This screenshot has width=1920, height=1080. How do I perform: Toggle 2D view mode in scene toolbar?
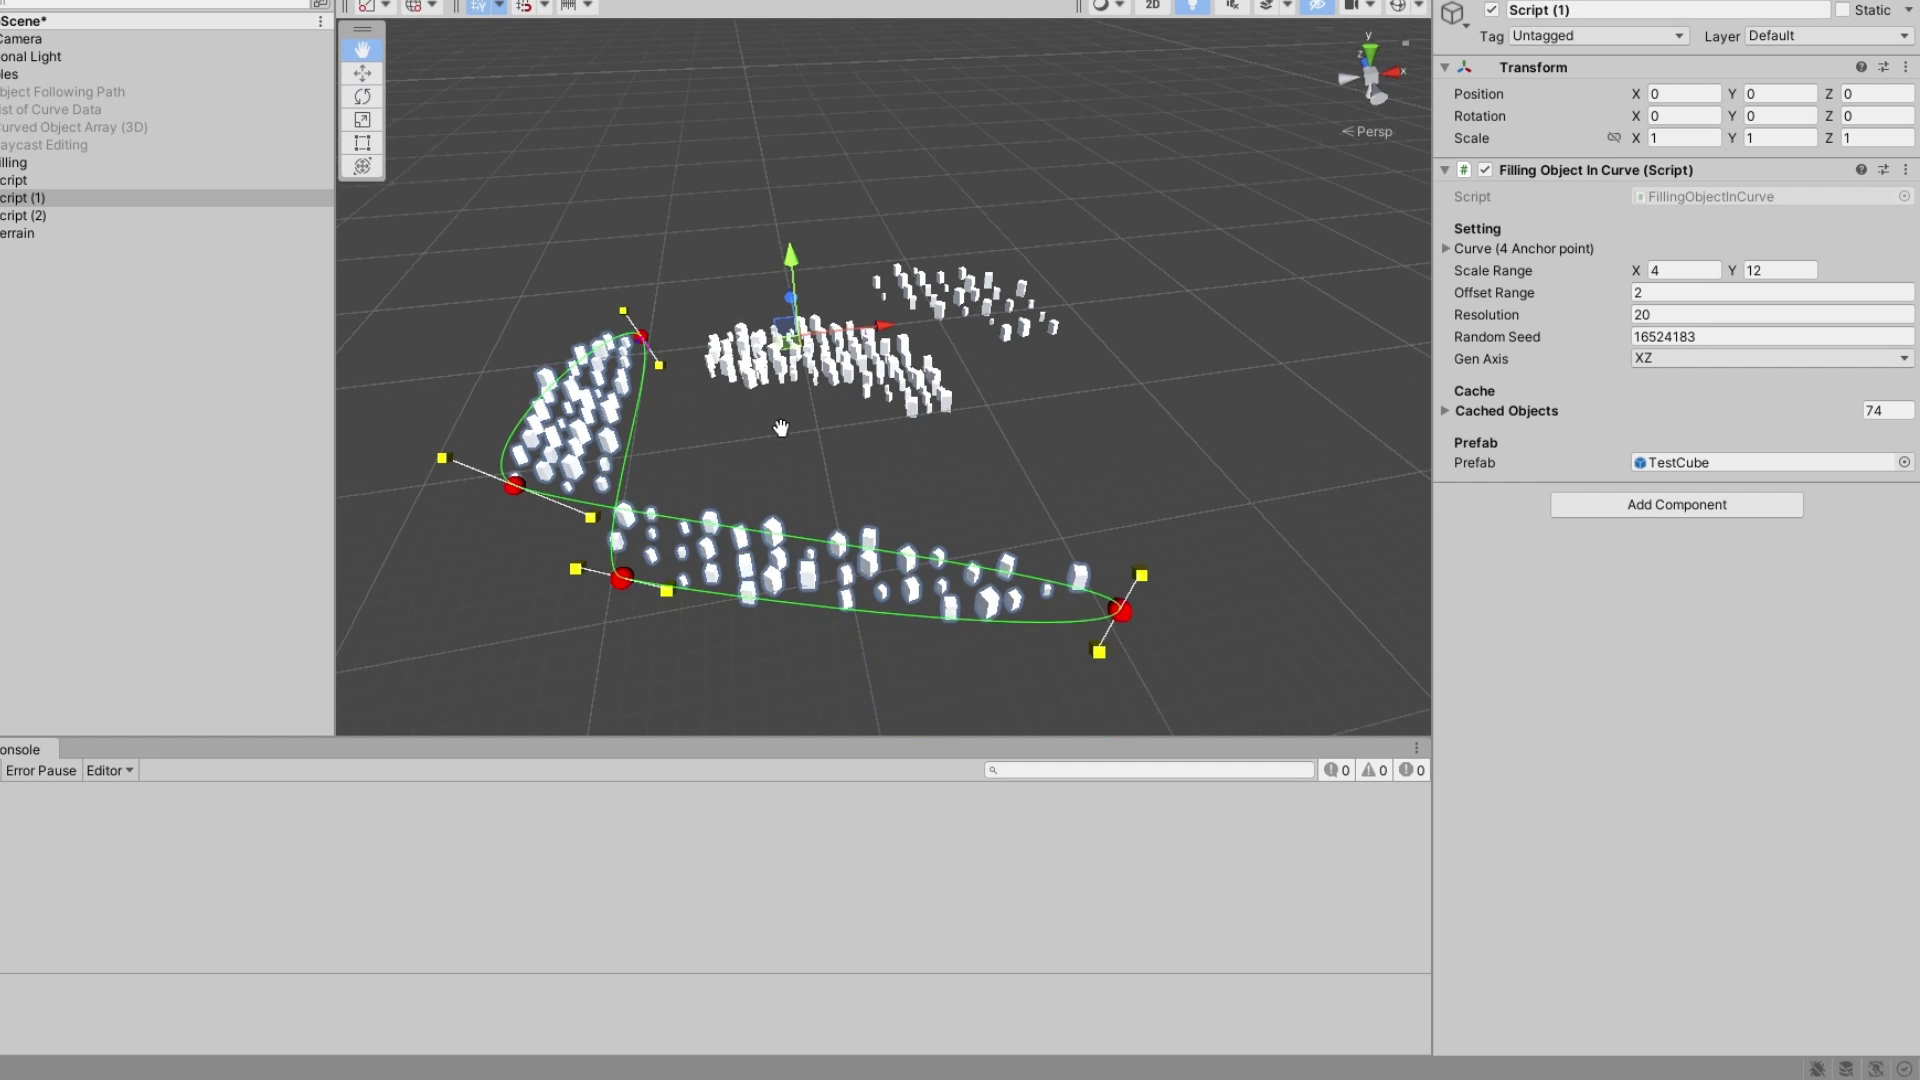(1152, 6)
